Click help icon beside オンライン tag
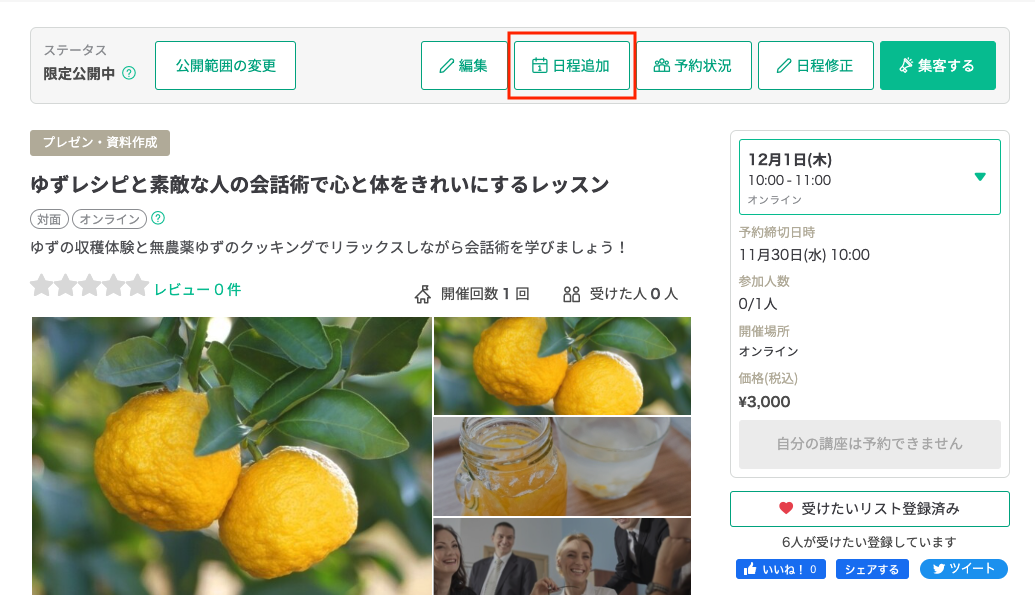This screenshot has height=595, width=1035. (x=158, y=218)
